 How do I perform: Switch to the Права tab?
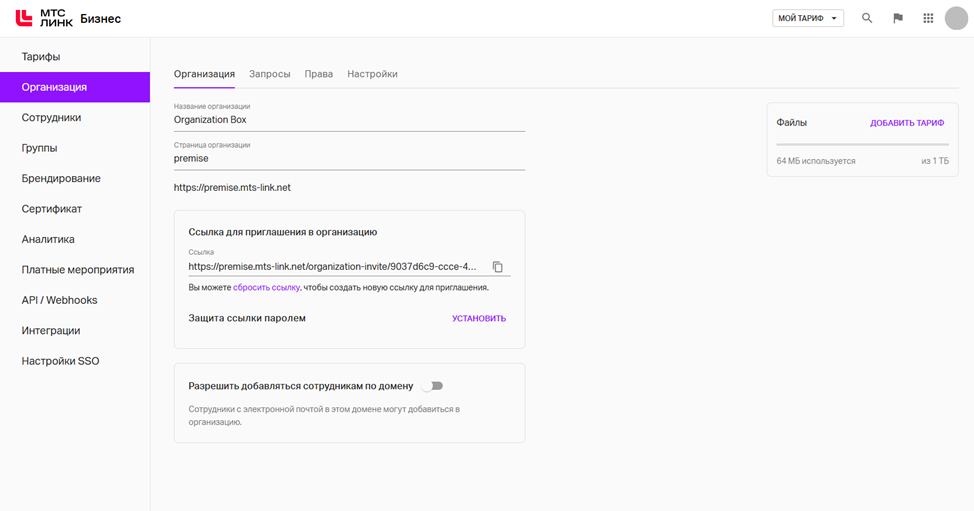[x=319, y=74]
